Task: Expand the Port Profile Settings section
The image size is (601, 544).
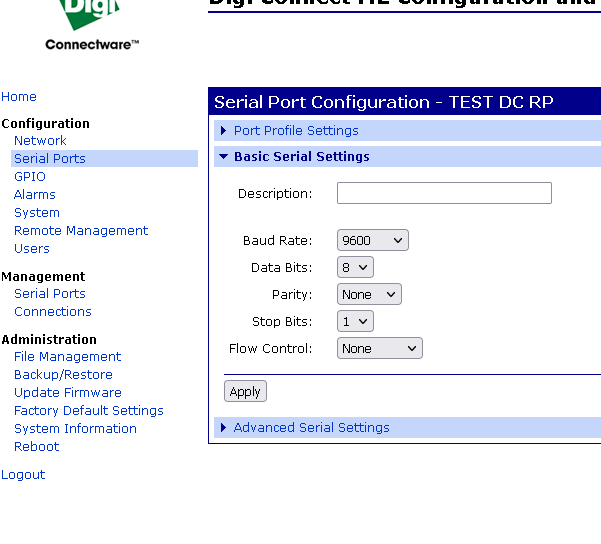Action: click(296, 131)
